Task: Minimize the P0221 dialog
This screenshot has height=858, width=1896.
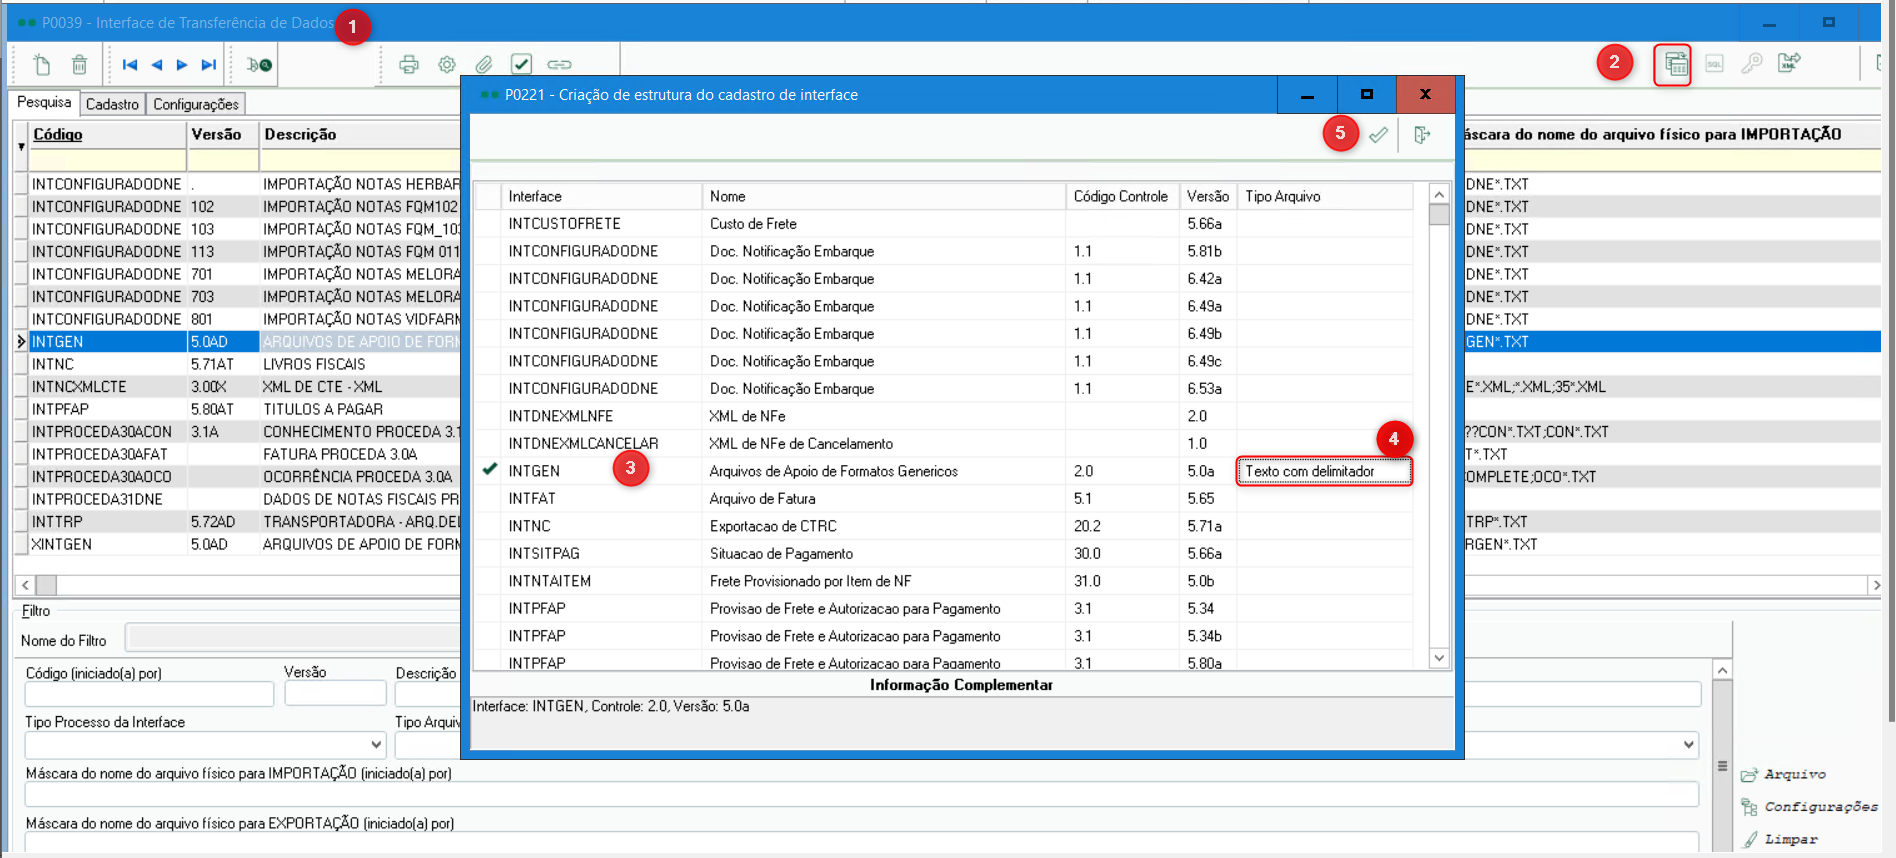Action: [x=1307, y=95]
